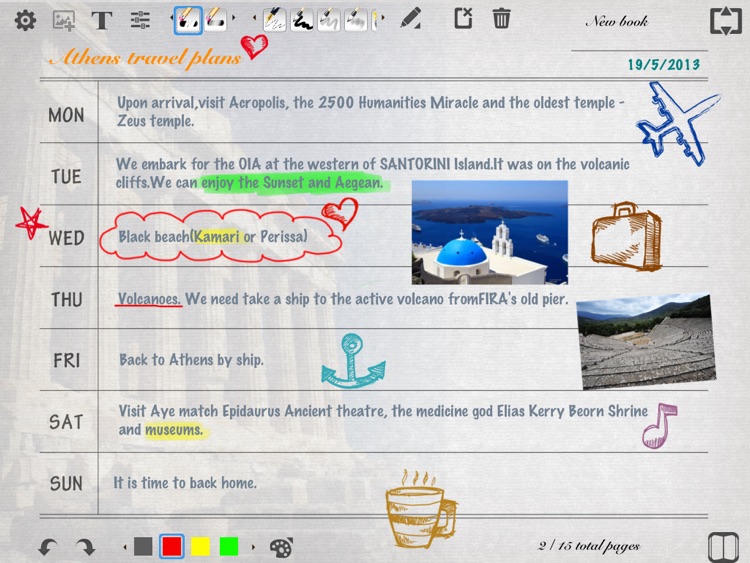
Task: Choose the thick black marker brush
Action: point(302,20)
